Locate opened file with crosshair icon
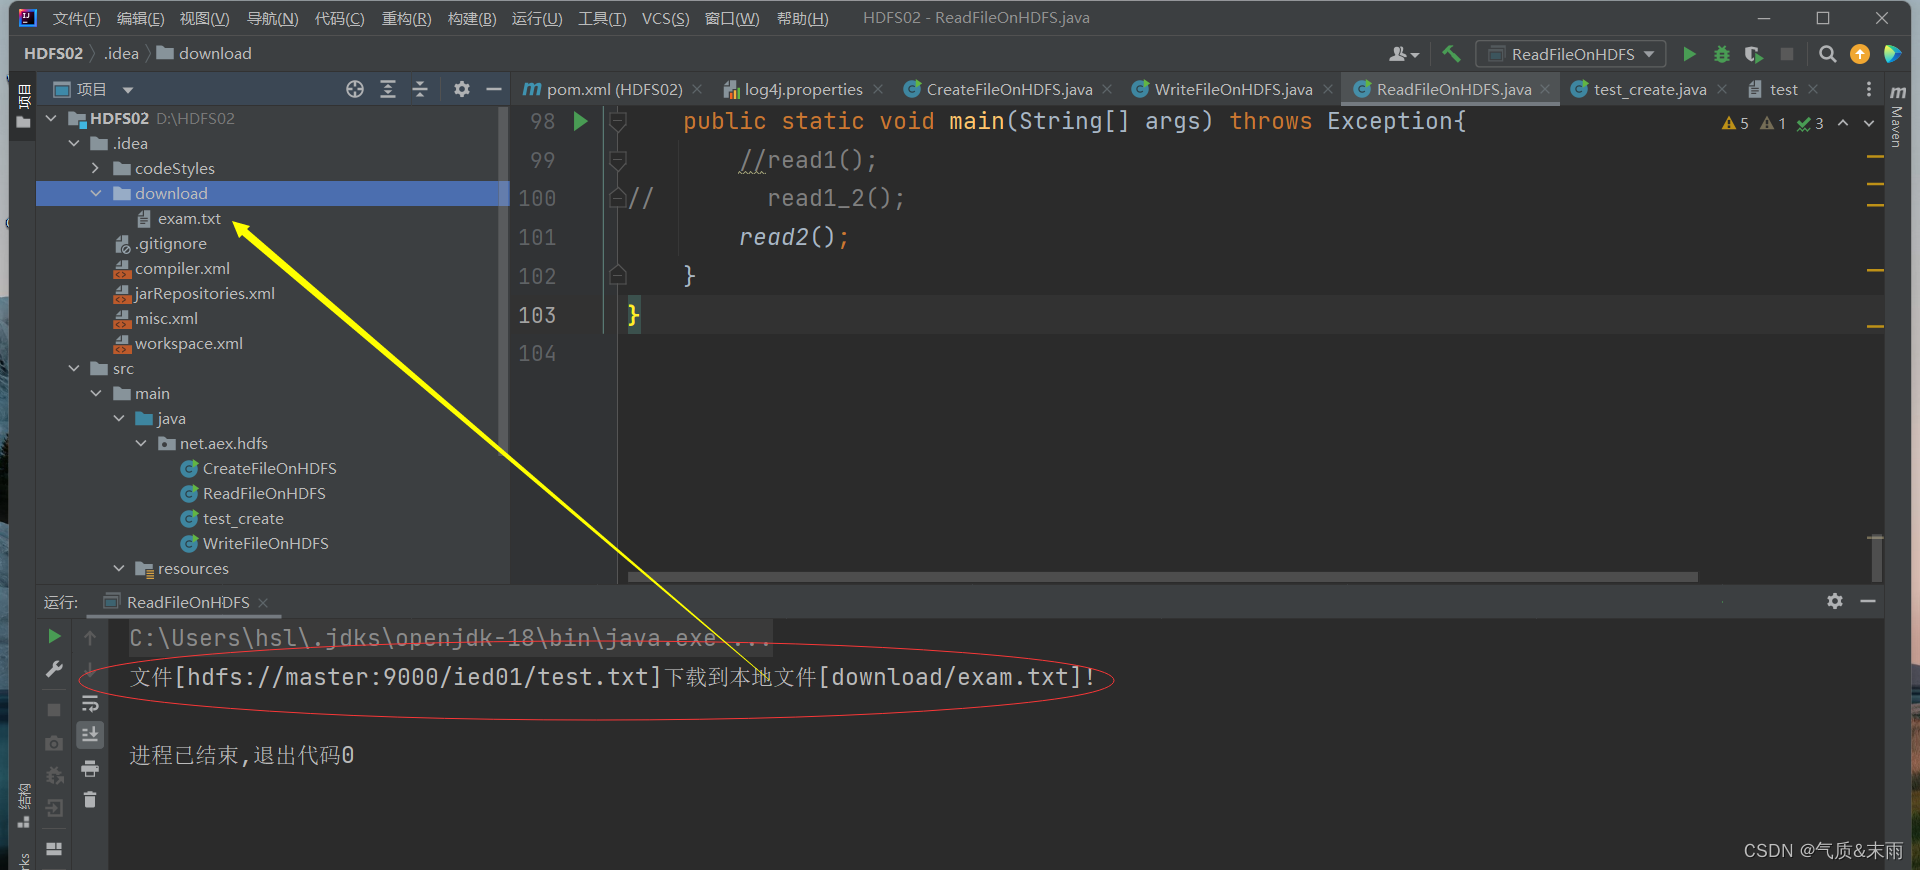The height and width of the screenshot is (870, 1920). 355,89
